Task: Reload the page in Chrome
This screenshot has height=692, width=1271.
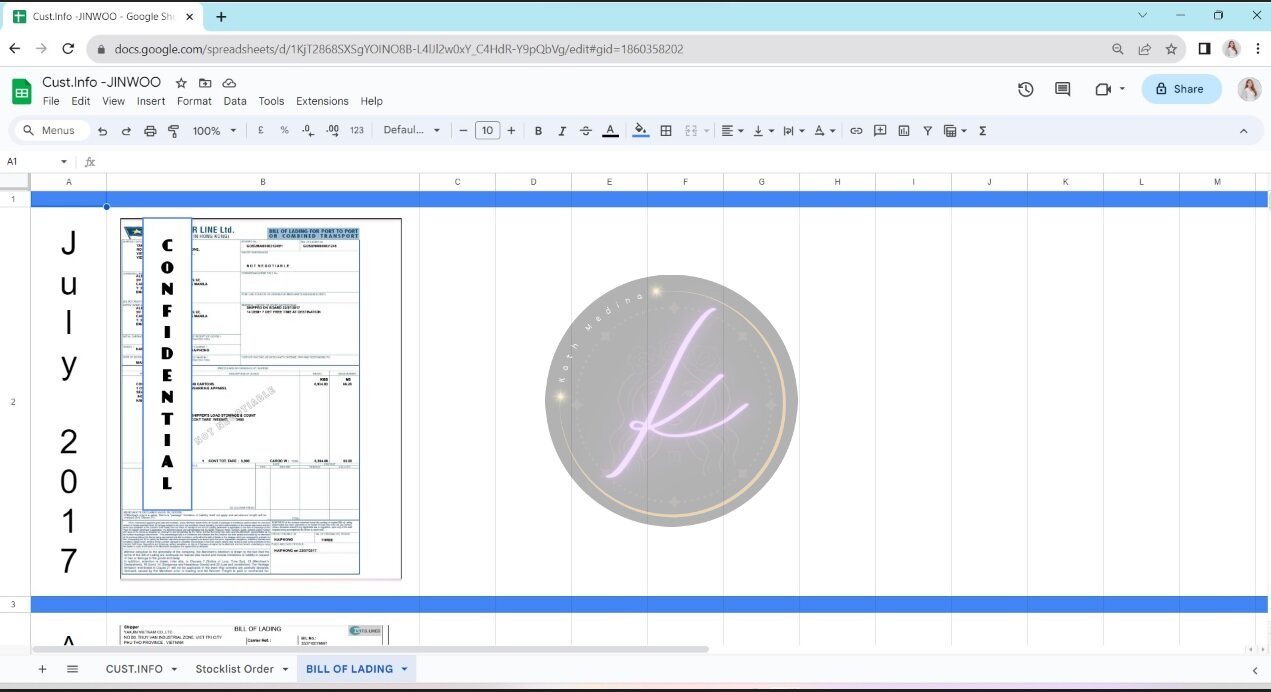Action: 68,48
